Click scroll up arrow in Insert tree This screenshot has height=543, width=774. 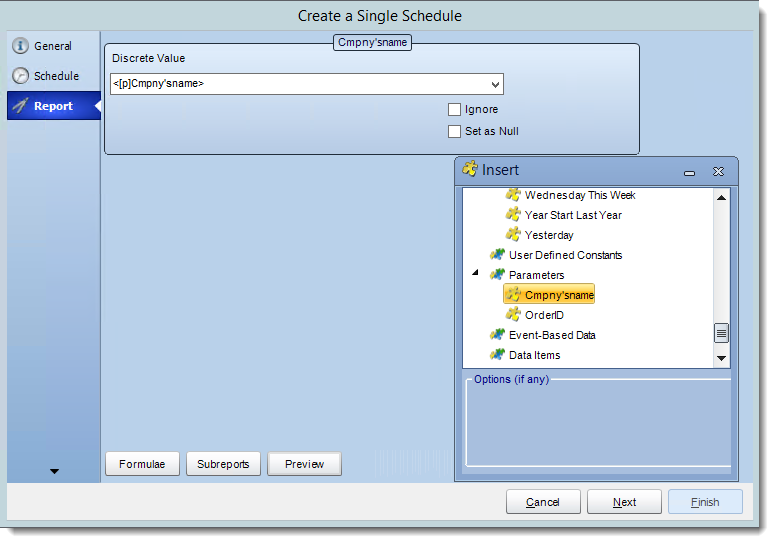721,197
